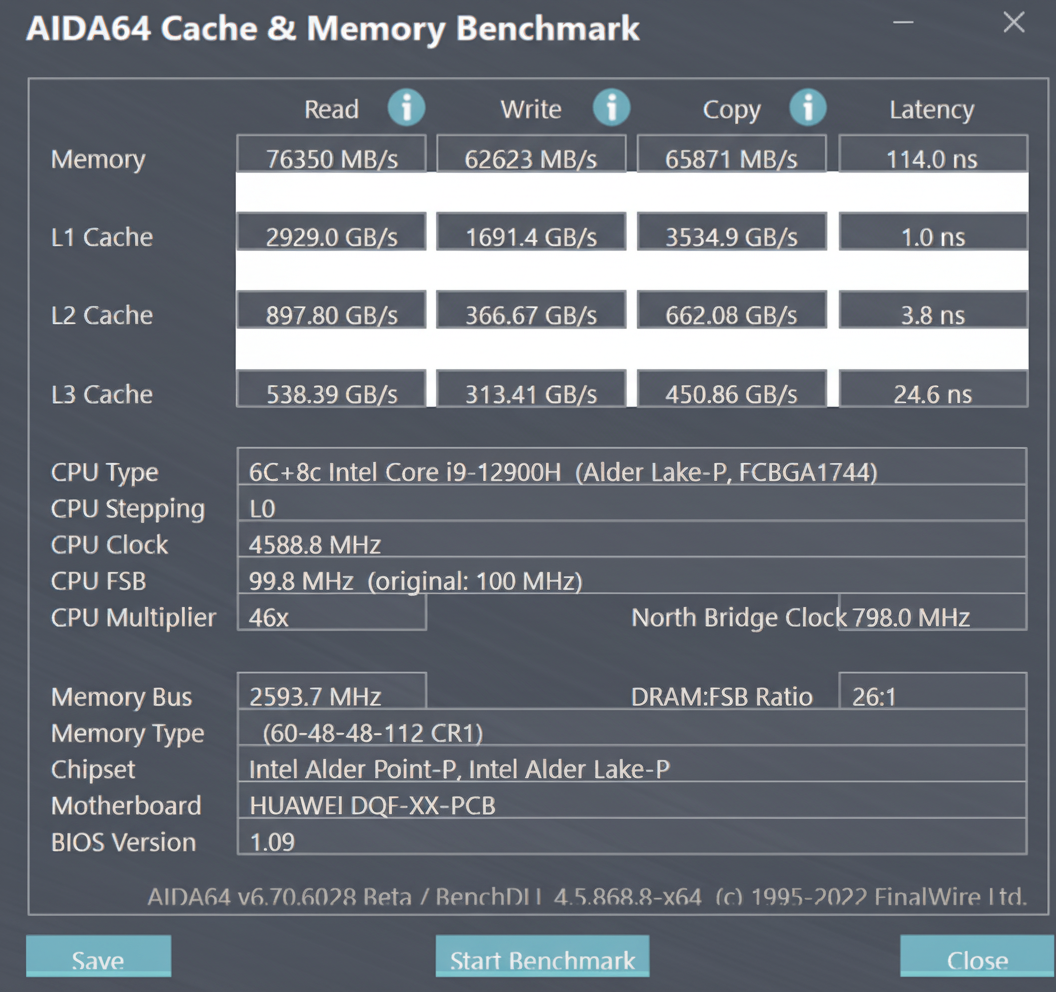Click the BIOS Version field
Image resolution: width=1056 pixels, height=992 pixels.
(631, 840)
